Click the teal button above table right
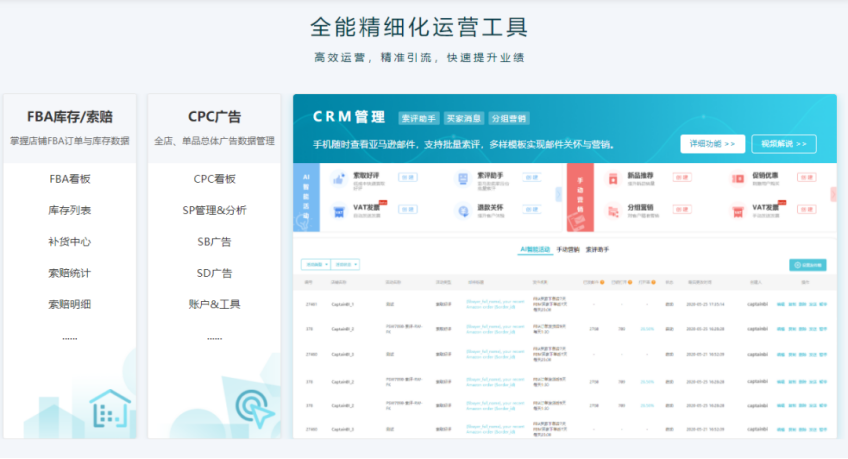Screen dimensions: 848x459 (x=807, y=265)
